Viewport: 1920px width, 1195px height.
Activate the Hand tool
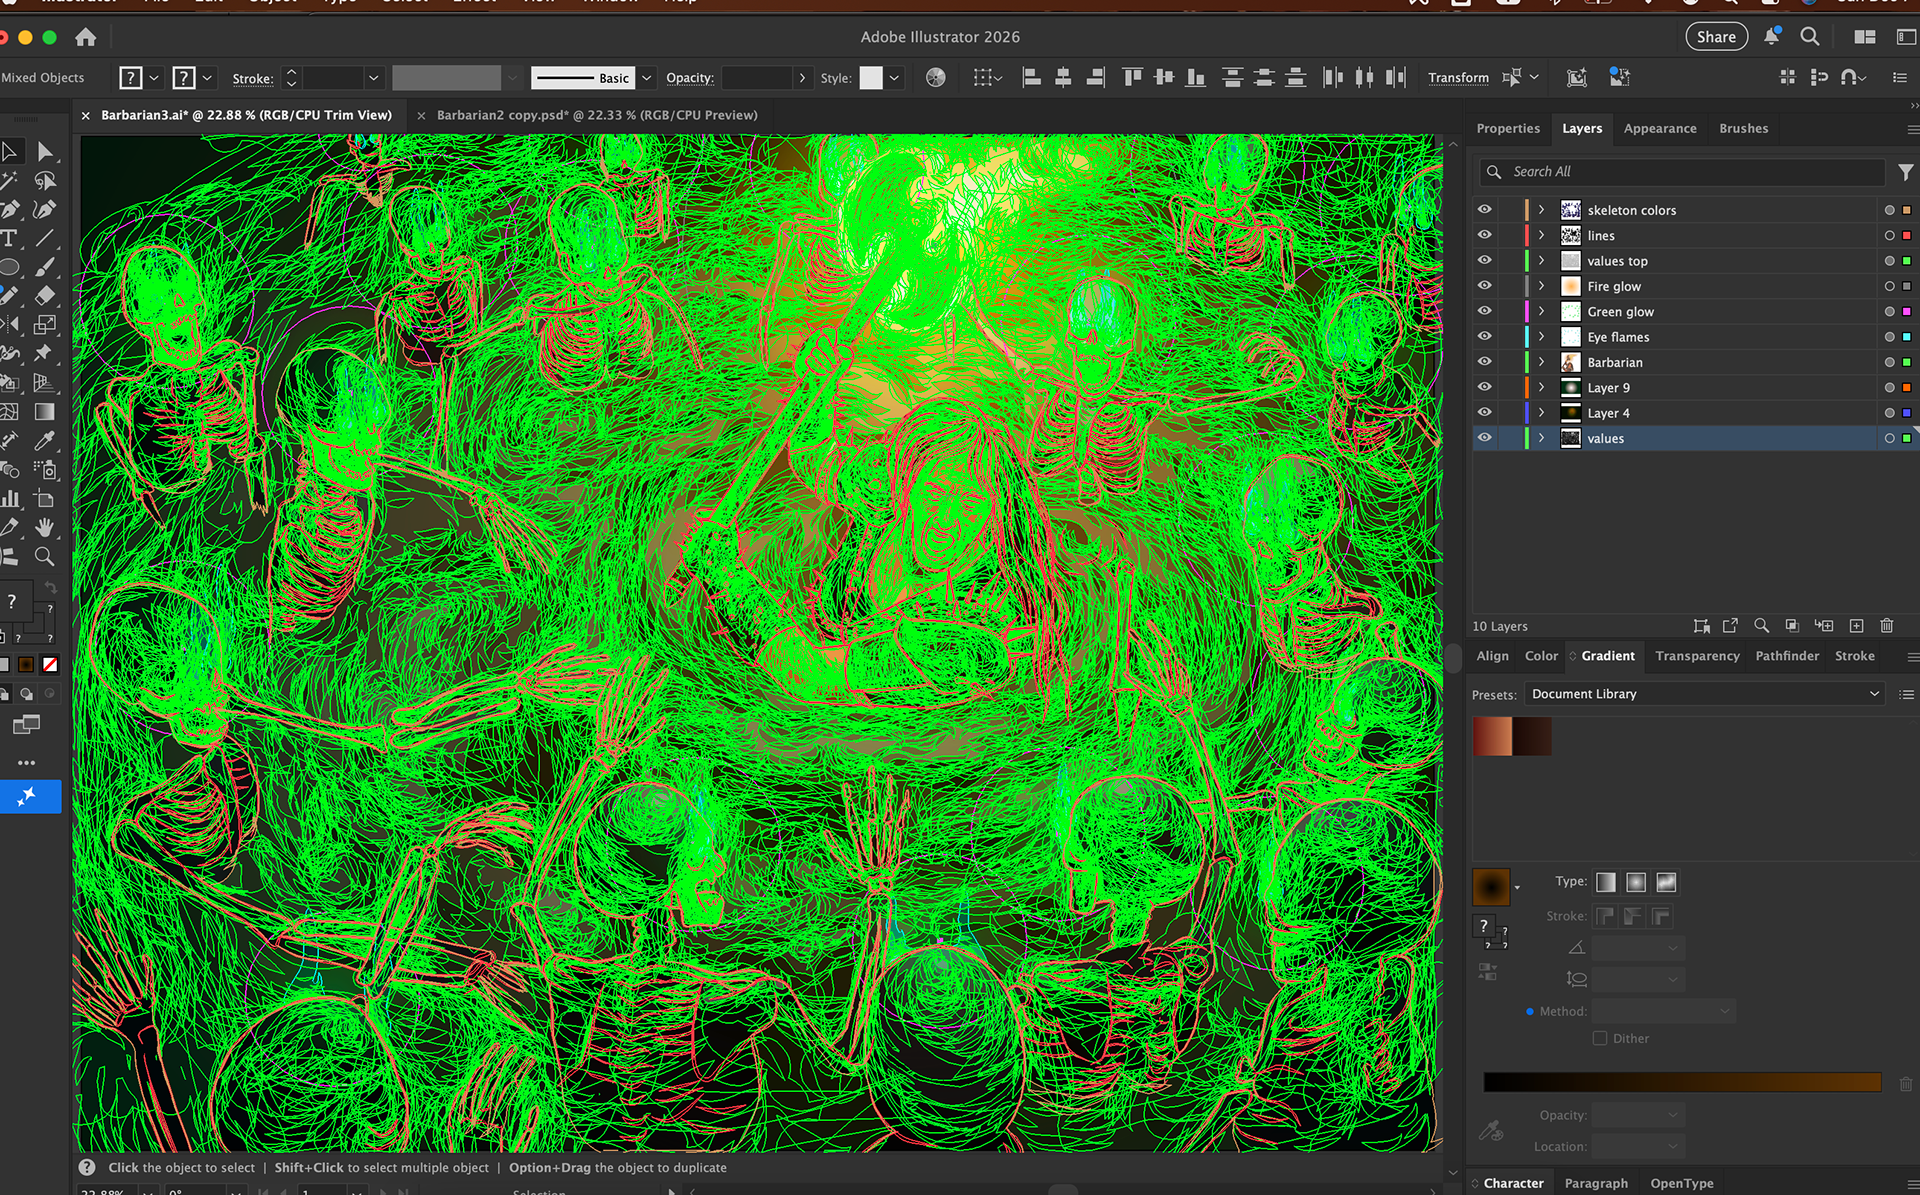point(45,527)
